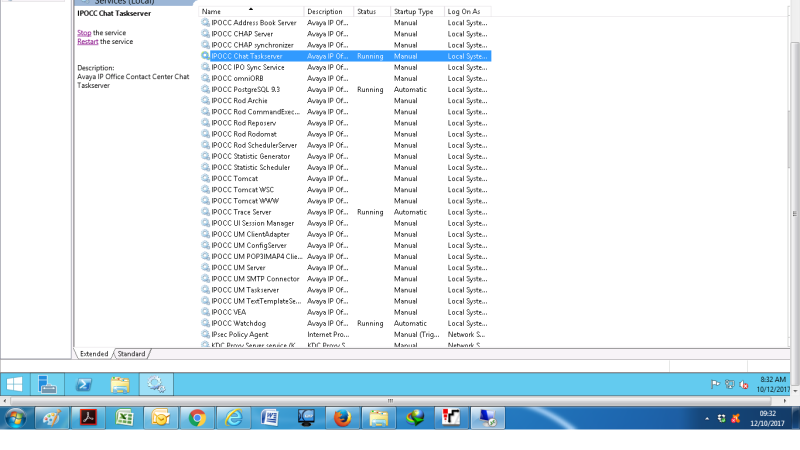800x450 pixels.
Task: Sort by Startup Type column header
Action: pos(417,11)
